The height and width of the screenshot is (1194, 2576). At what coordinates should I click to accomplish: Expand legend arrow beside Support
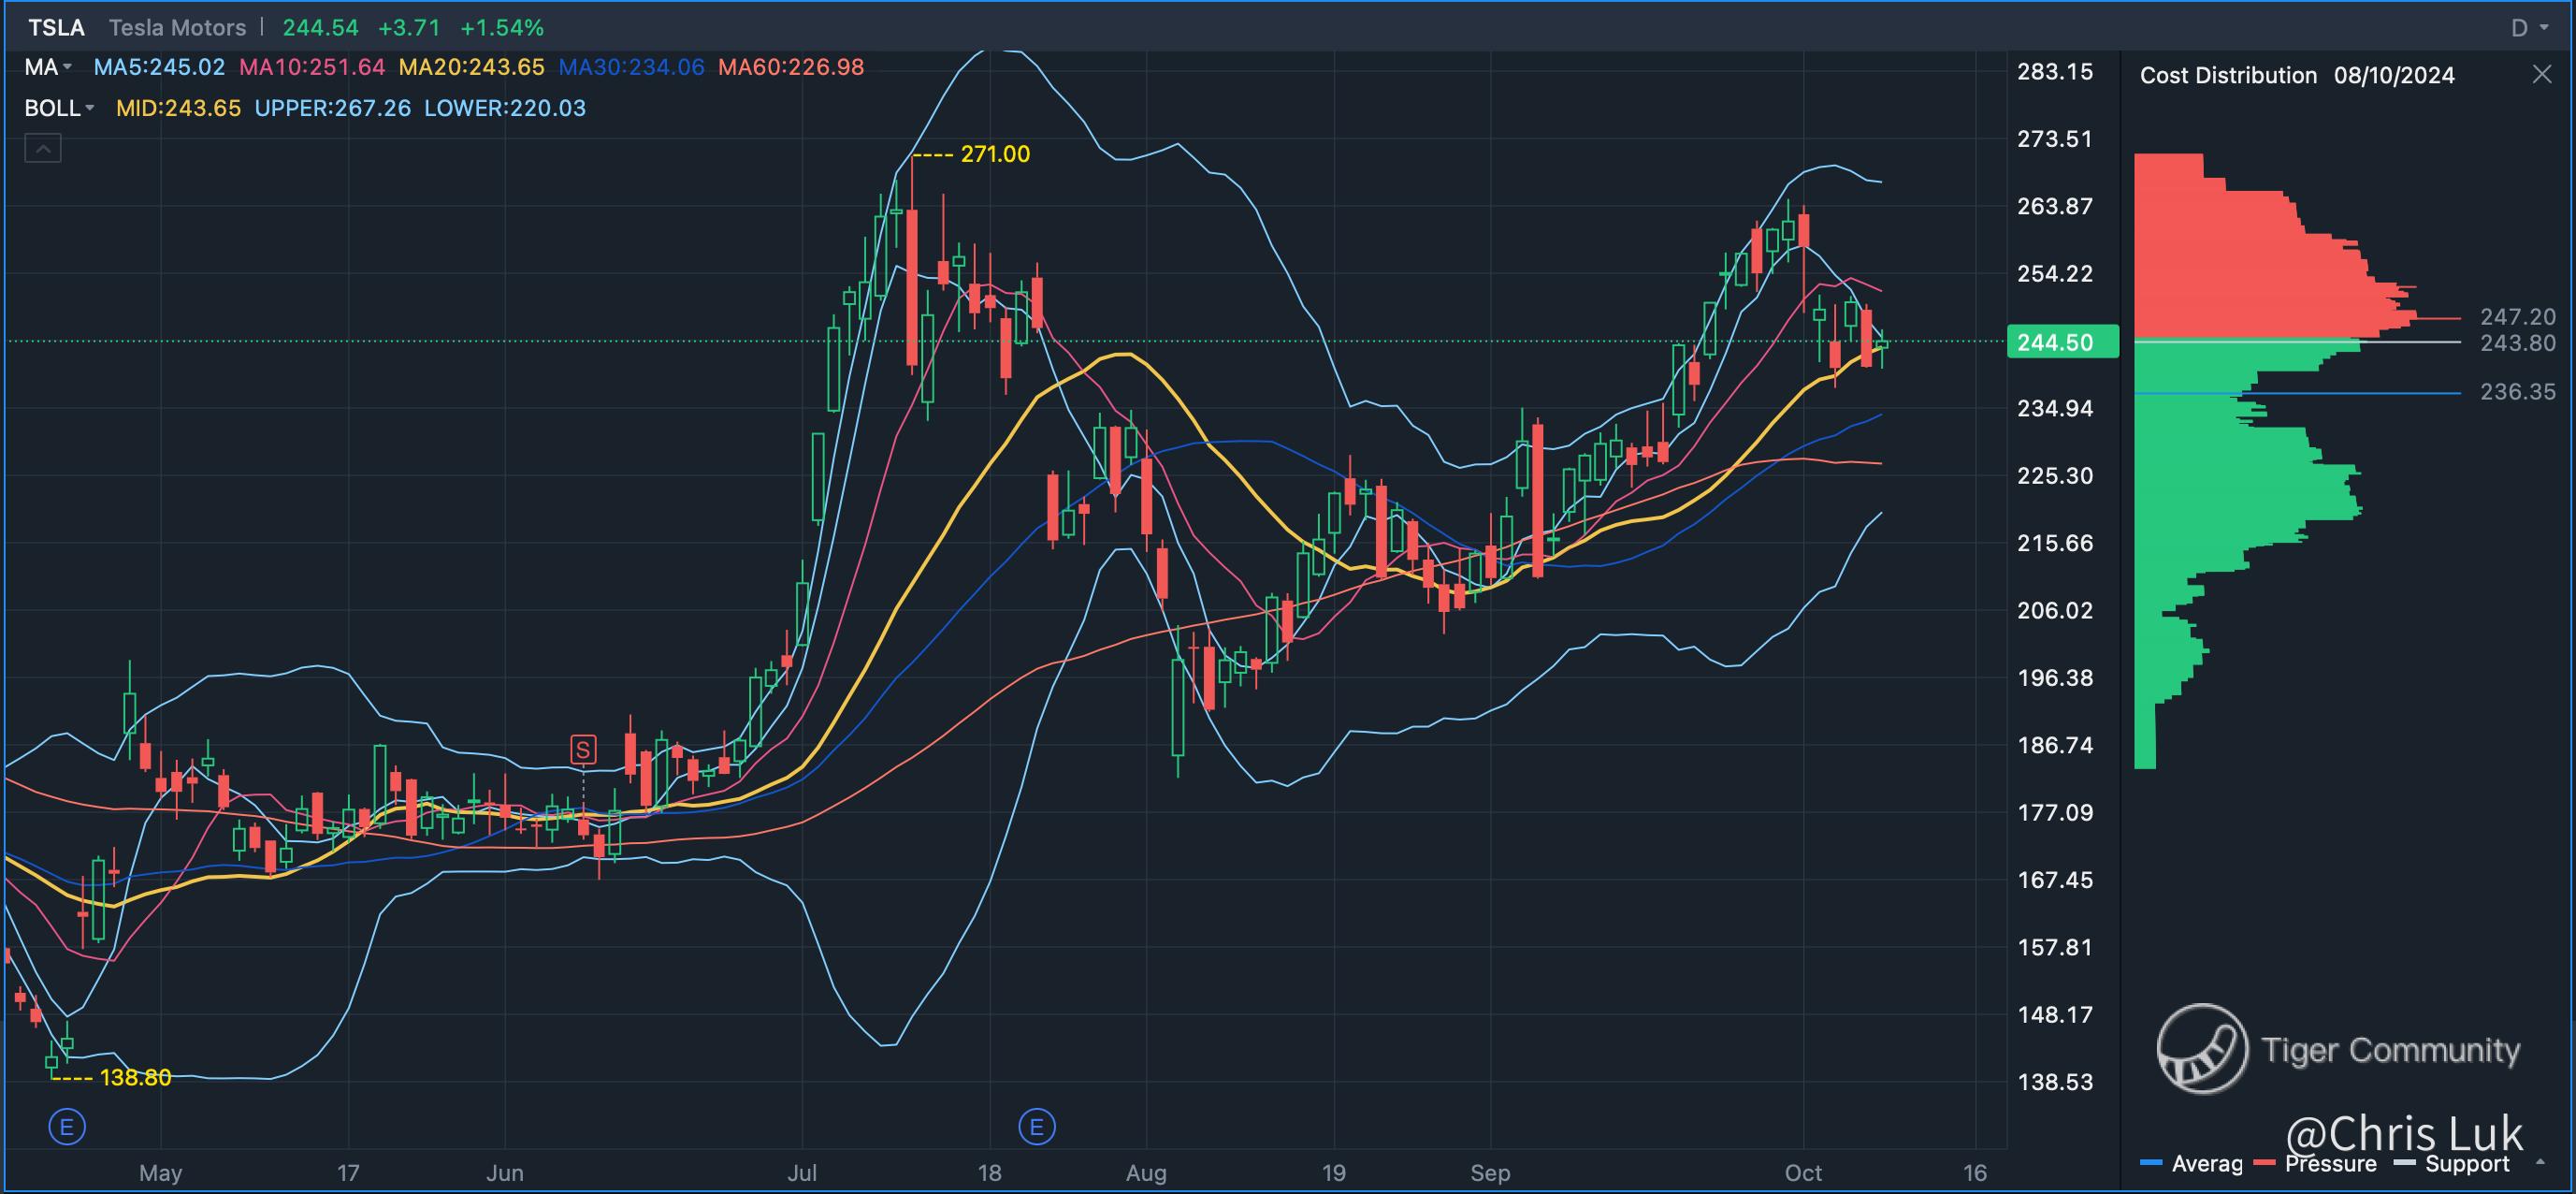2542,1163
